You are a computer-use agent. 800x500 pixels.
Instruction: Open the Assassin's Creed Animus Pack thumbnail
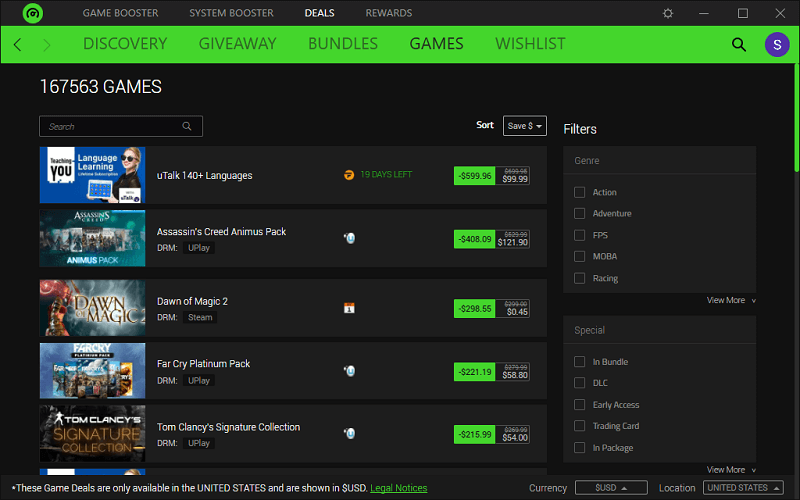[92, 238]
